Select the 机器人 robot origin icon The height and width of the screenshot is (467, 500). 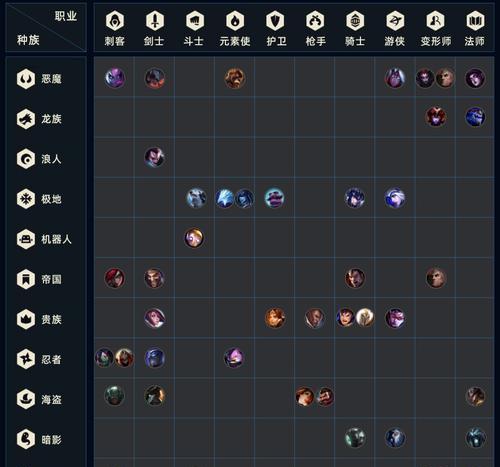(26, 239)
